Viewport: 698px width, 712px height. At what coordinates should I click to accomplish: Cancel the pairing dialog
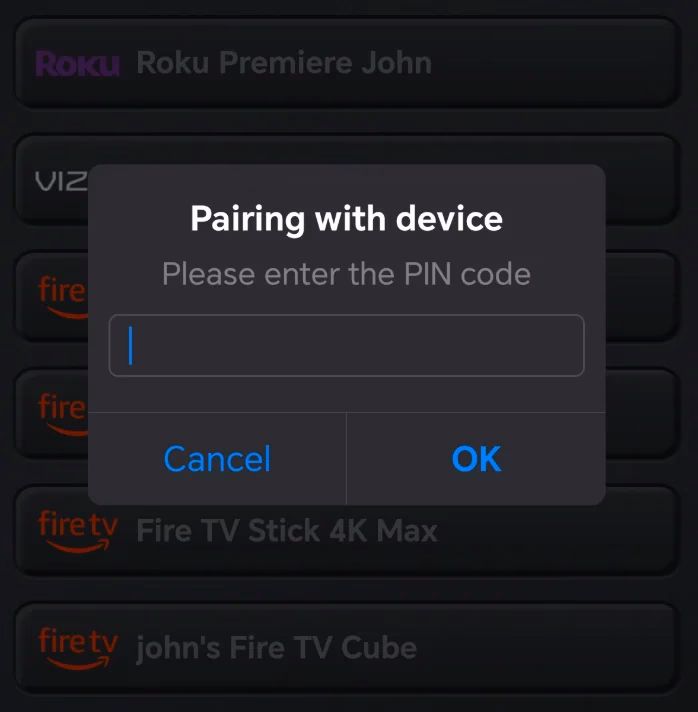tap(217, 459)
